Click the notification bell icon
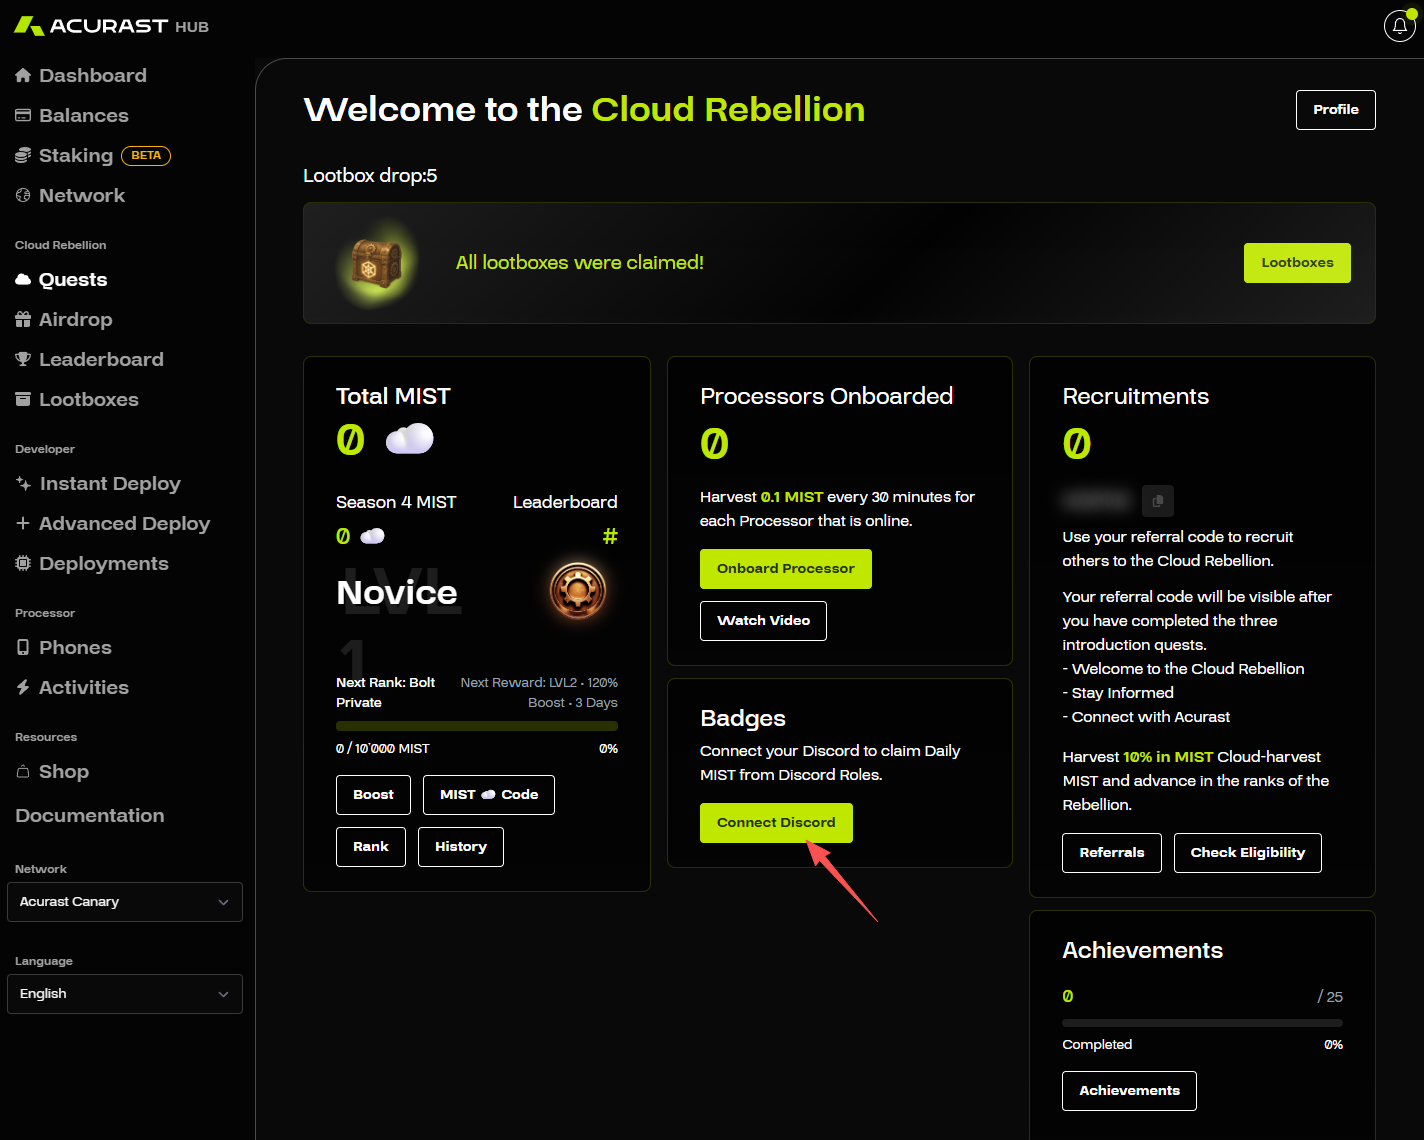The height and width of the screenshot is (1140, 1424). tap(1399, 27)
